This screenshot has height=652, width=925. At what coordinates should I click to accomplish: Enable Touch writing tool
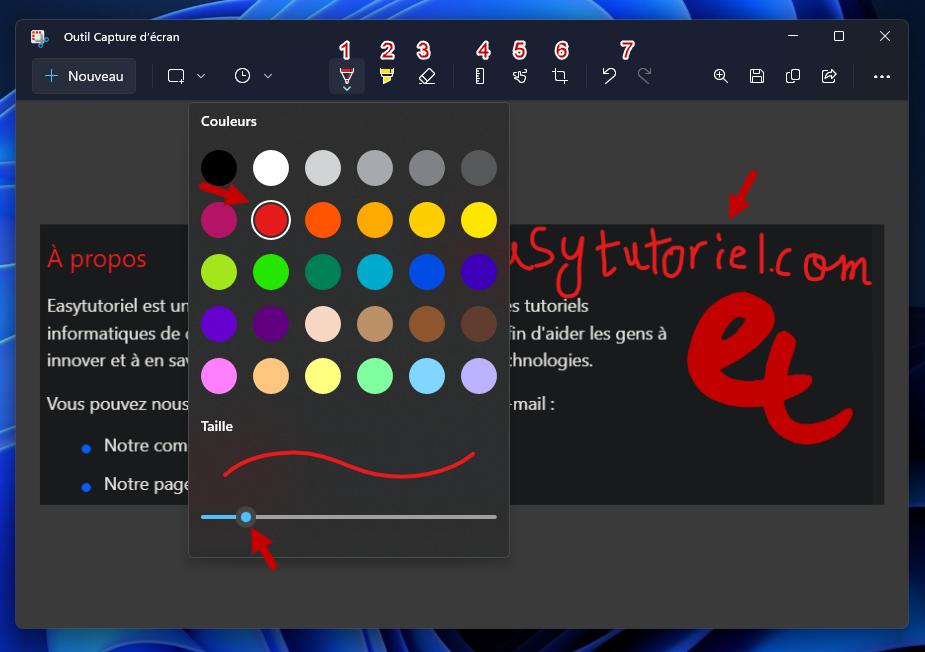pyautogui.click(x=520, y=76)
